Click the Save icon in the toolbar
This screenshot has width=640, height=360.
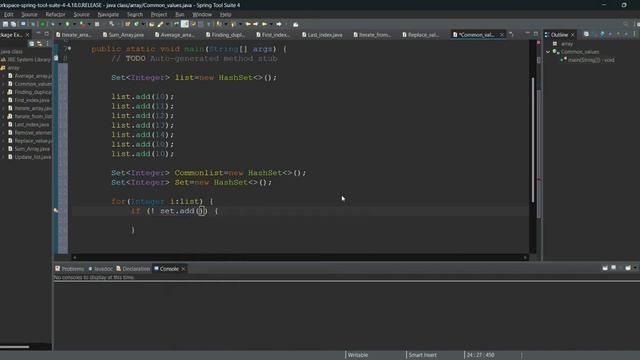[x=5, y=24]
